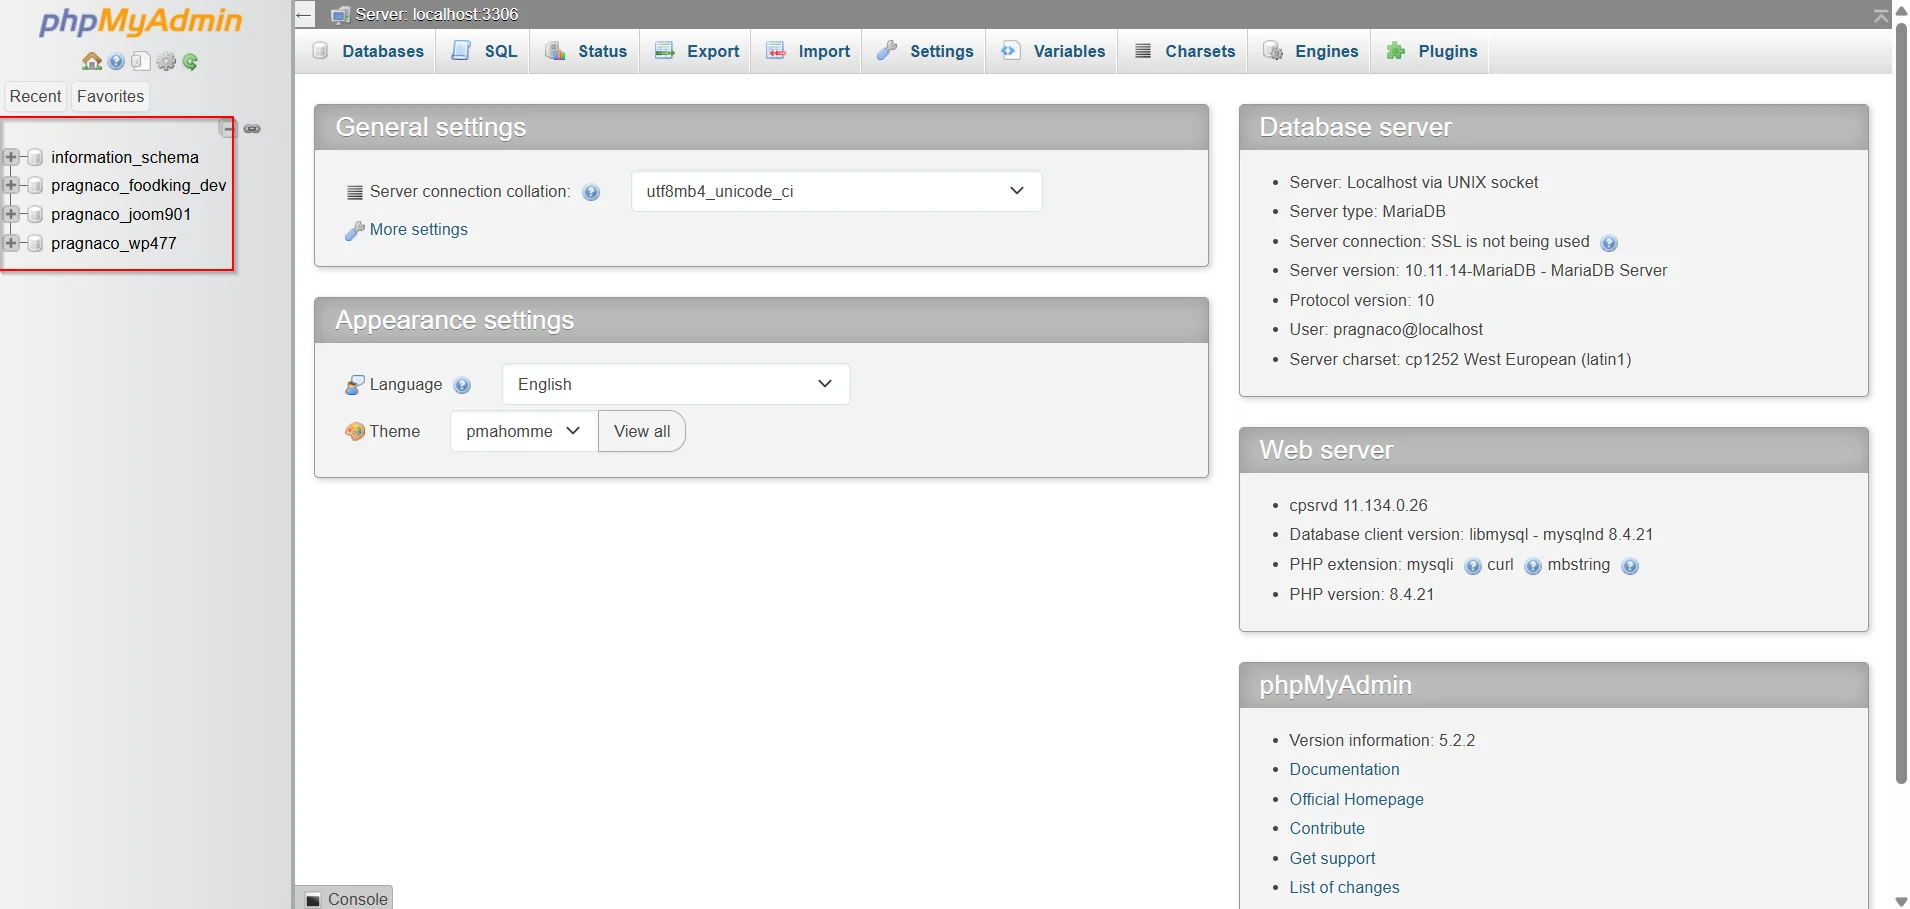1910x909 pixels.
Task: Go to the Status tab
Action: (586, 51)
